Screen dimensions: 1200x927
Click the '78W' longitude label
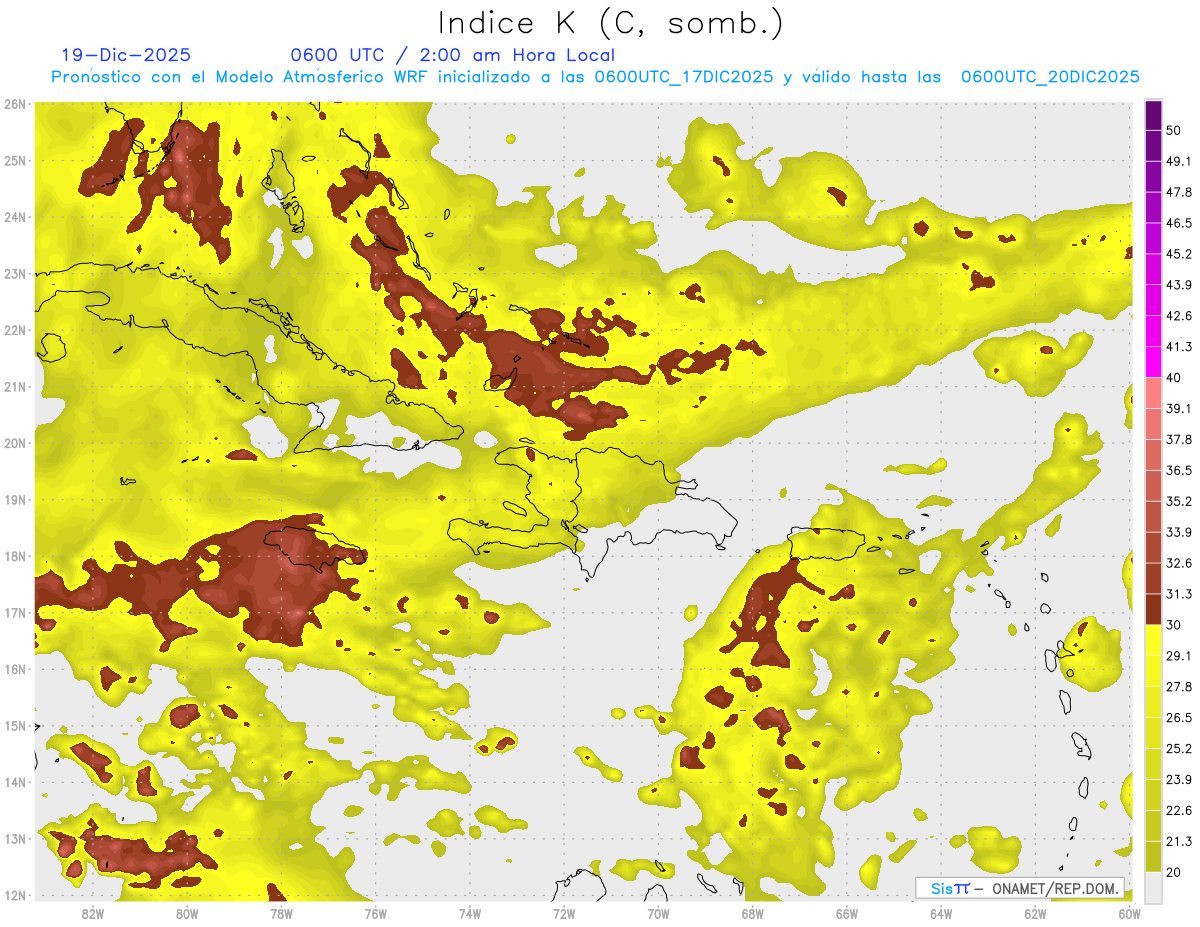tap(281, 913)
